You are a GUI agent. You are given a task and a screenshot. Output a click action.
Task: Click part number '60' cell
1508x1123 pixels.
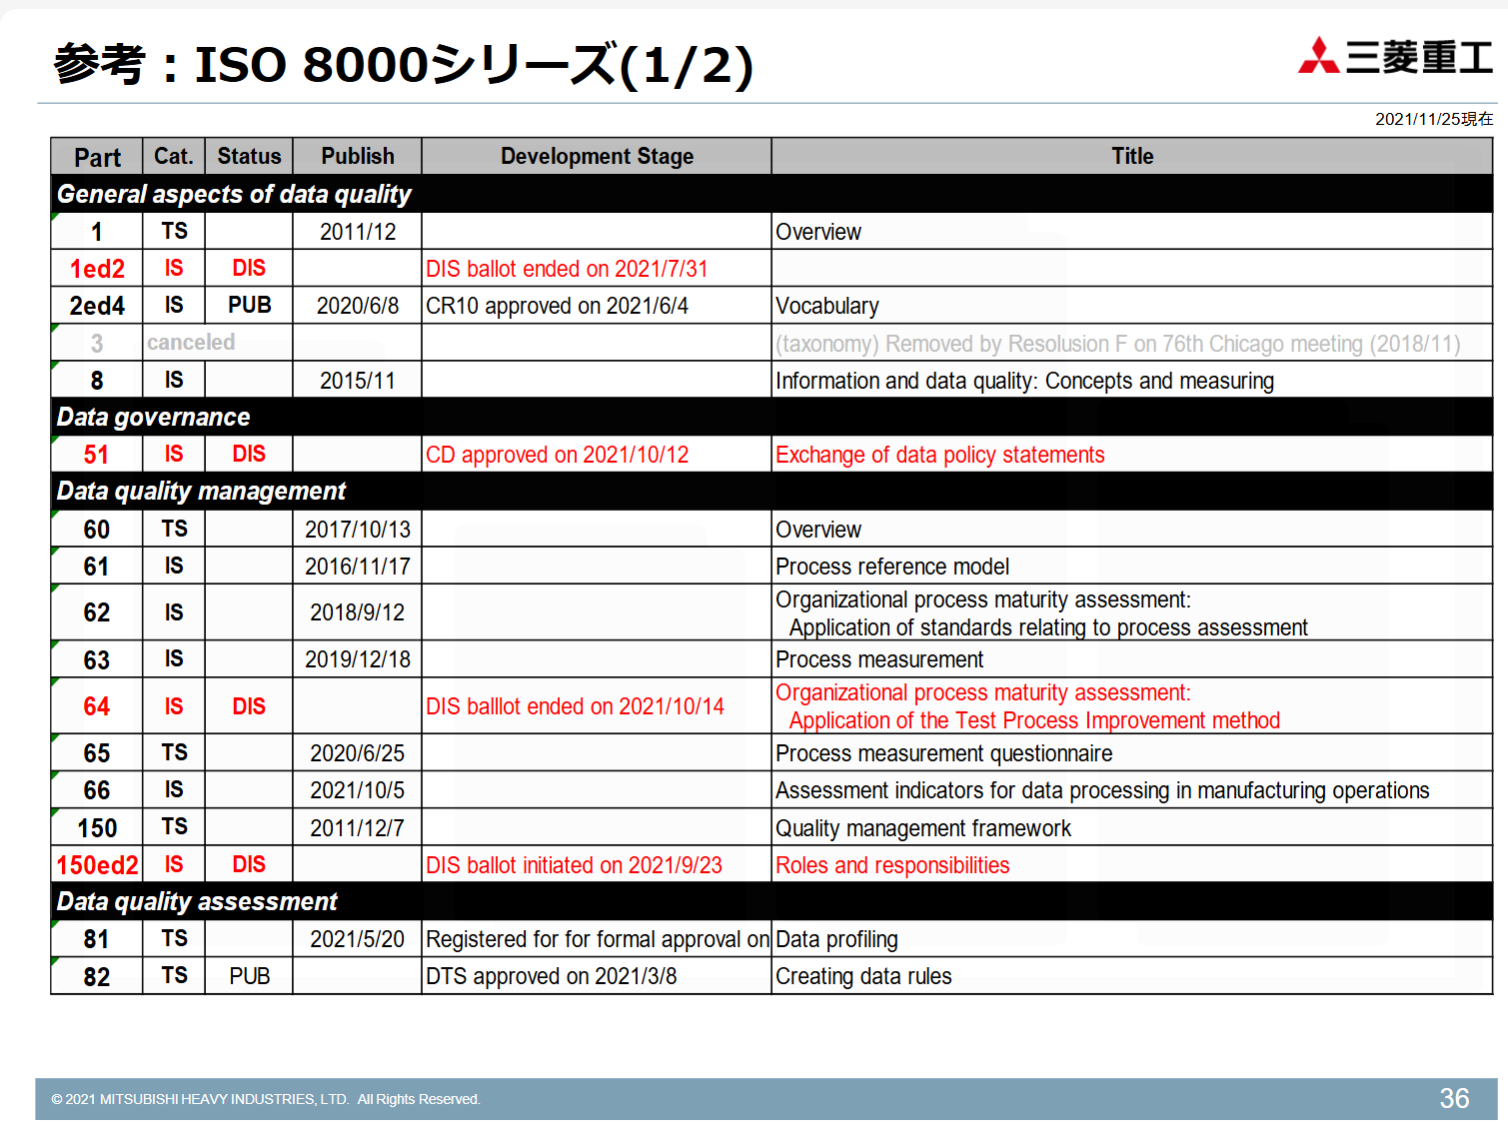point(97,529)
